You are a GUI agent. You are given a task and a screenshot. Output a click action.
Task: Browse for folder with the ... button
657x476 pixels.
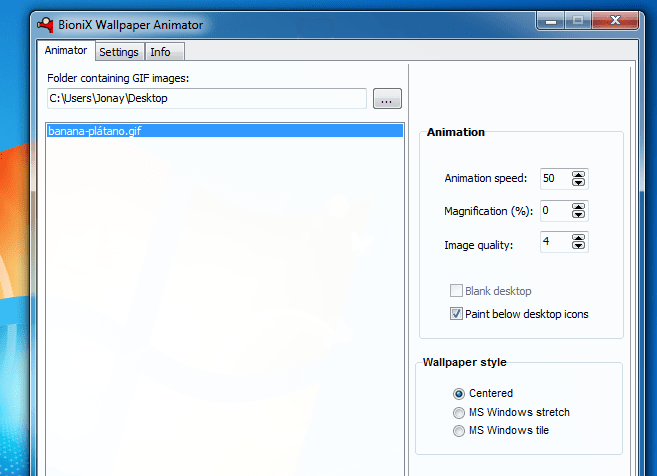point(387,99)
